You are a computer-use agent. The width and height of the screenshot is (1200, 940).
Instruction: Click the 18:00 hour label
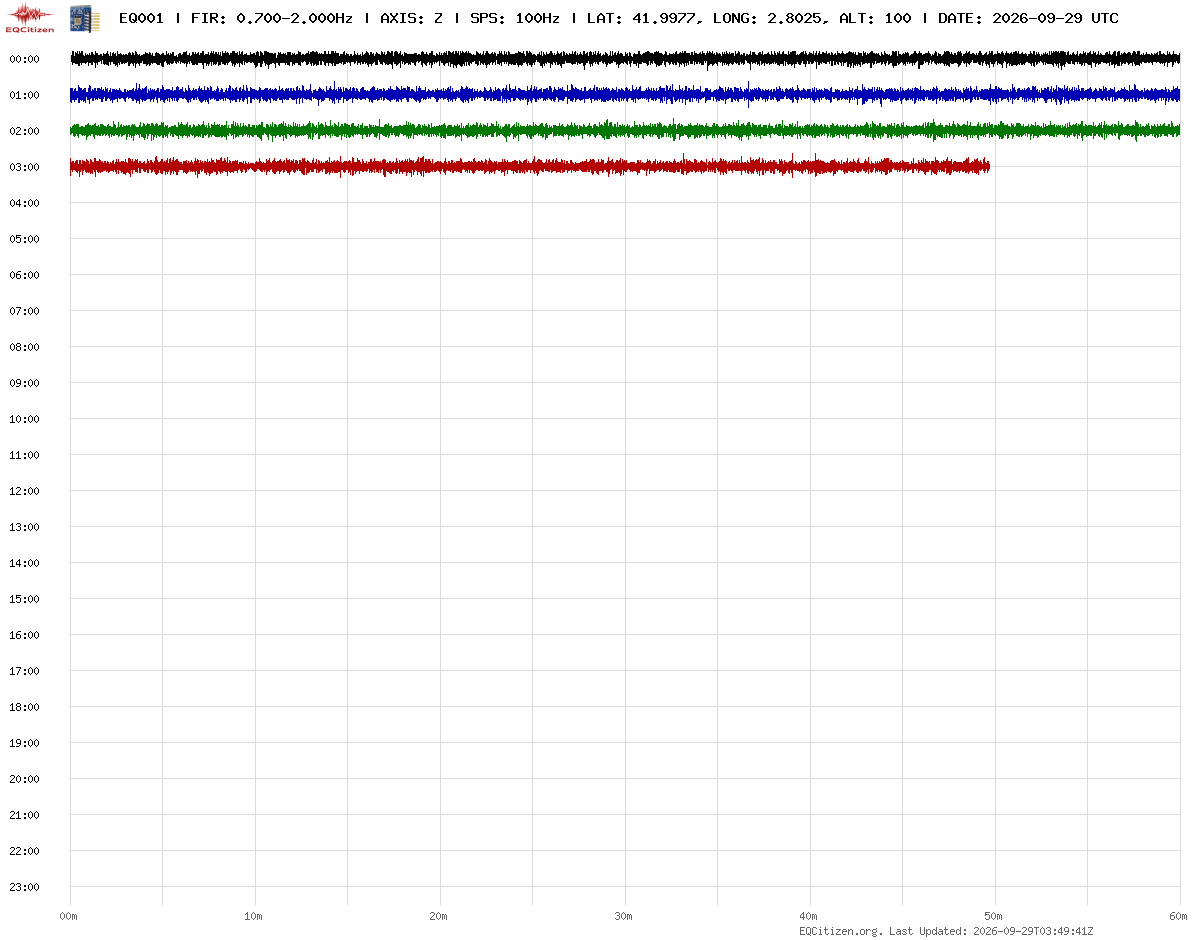24,707
